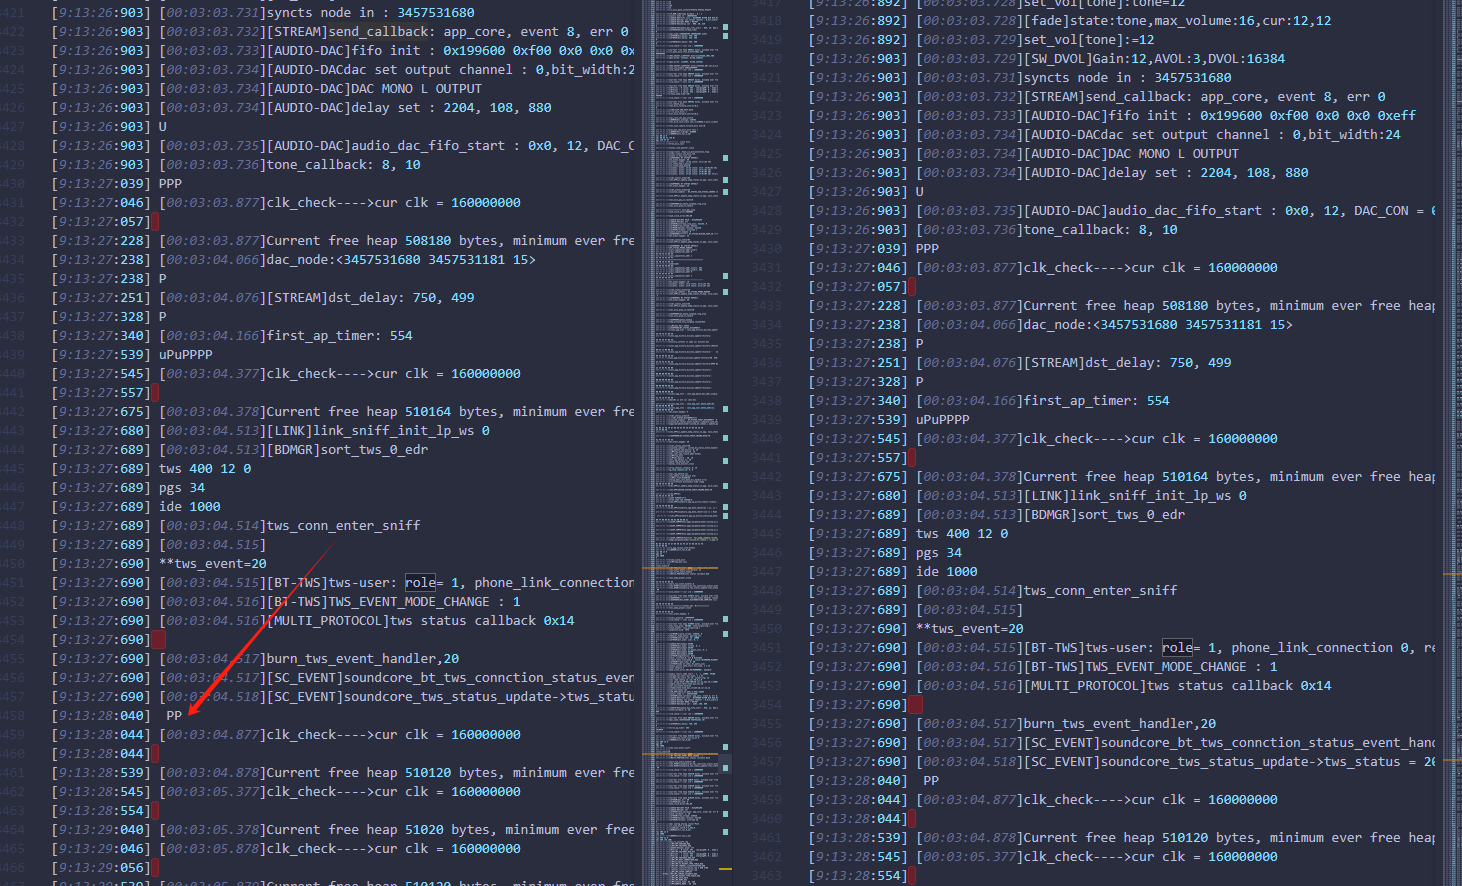Click '[BT-TWS]TWS_EVENT_MODE_CHANGE : 1' in right pane

(x=1151, y=666)
